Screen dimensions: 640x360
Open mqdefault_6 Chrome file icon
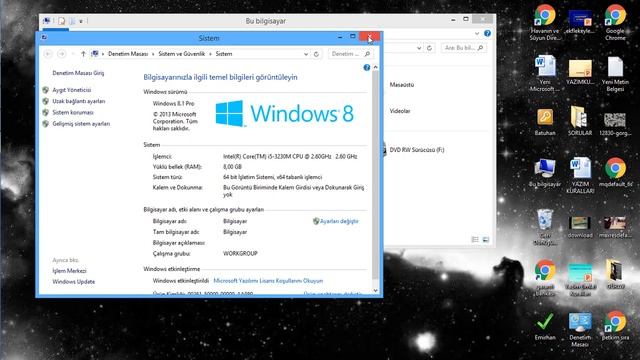[615, 172]
